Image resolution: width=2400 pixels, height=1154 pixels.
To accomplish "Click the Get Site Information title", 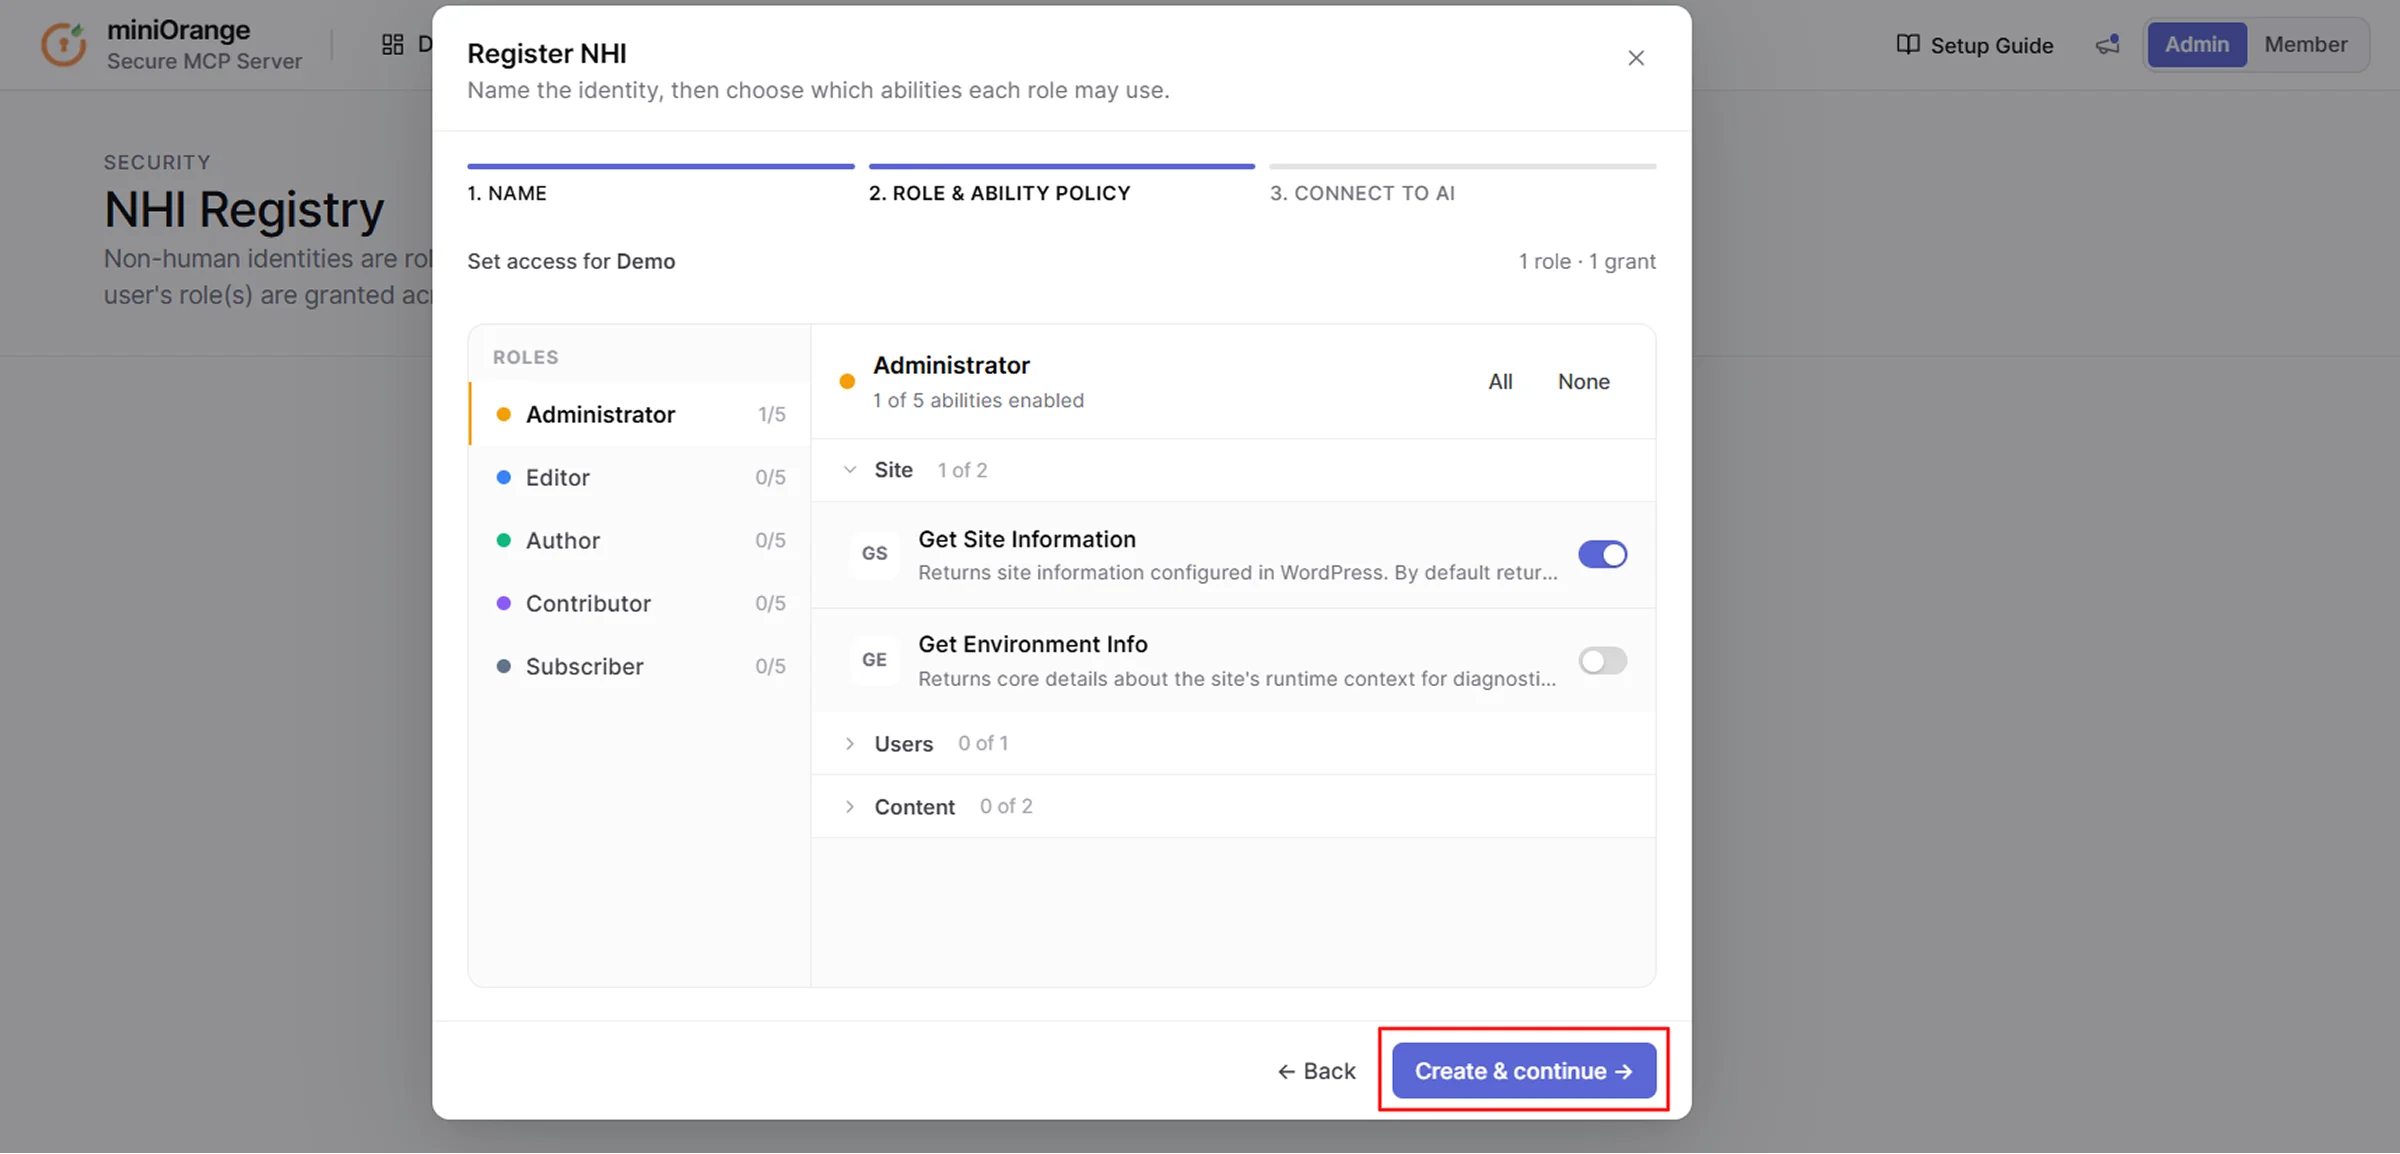I will [x=1027, y=539].
